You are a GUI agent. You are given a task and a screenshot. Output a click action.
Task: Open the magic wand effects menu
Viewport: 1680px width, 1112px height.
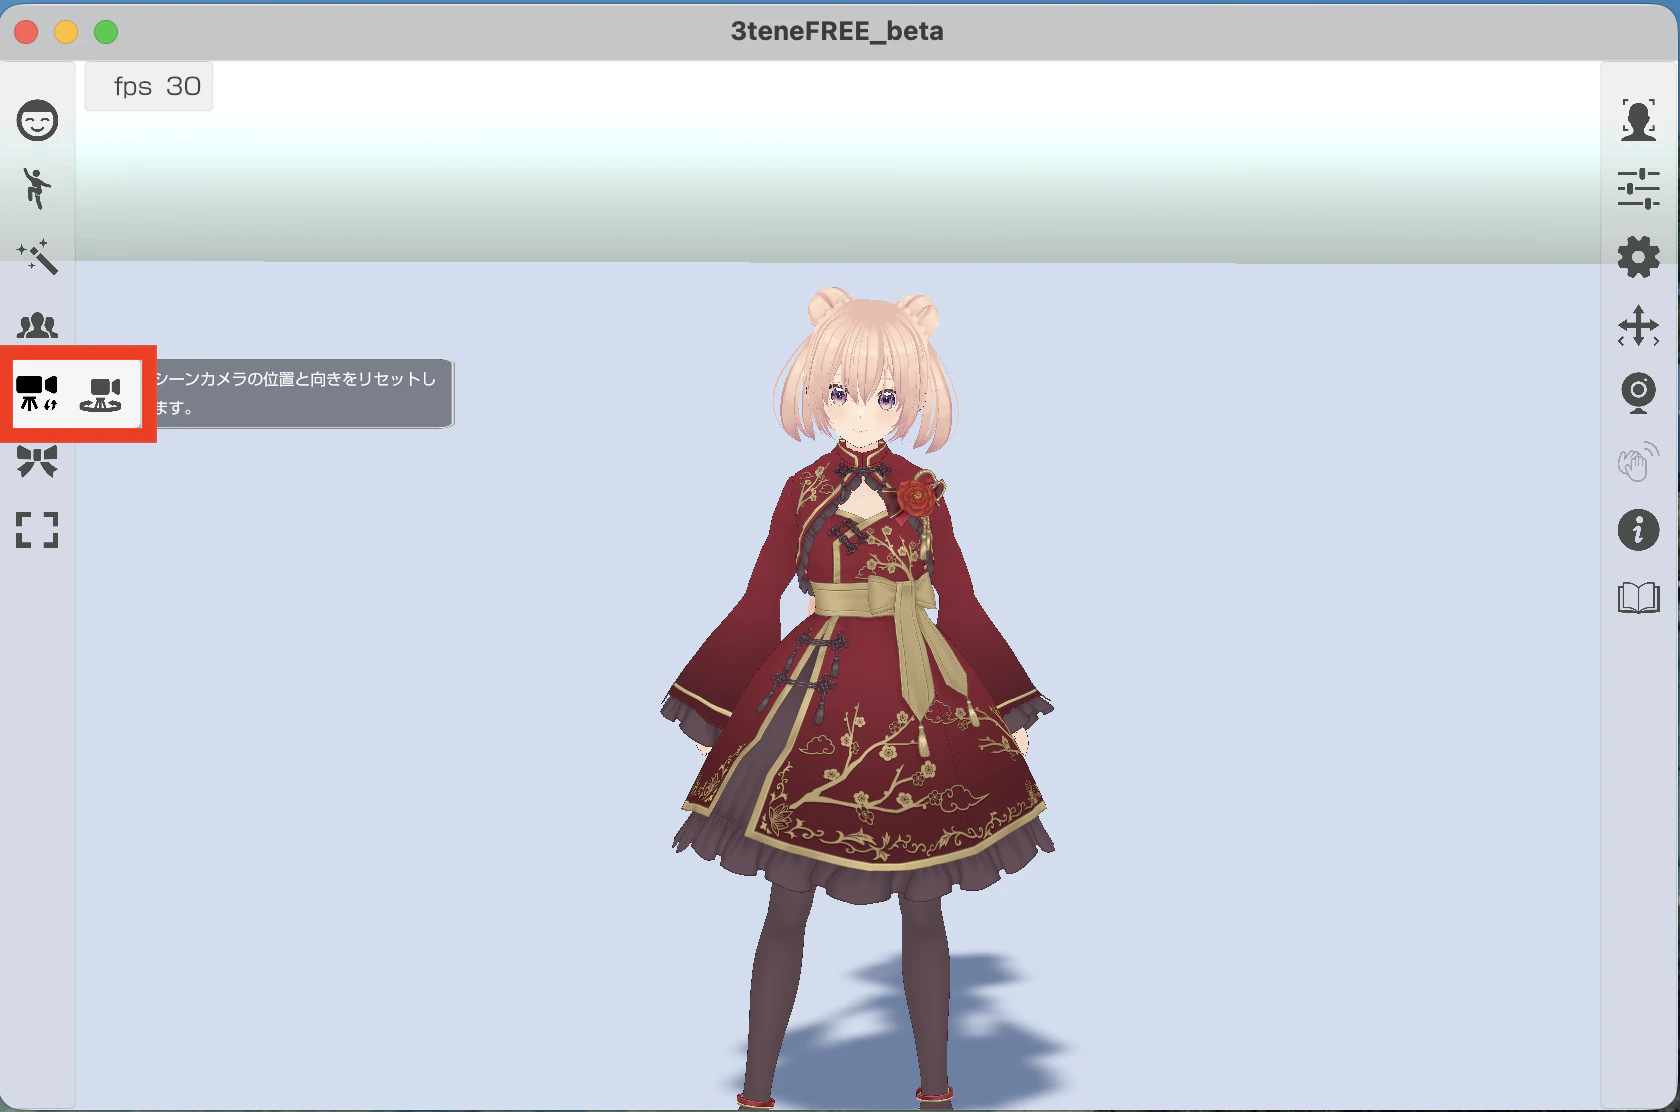click(37, 256)
